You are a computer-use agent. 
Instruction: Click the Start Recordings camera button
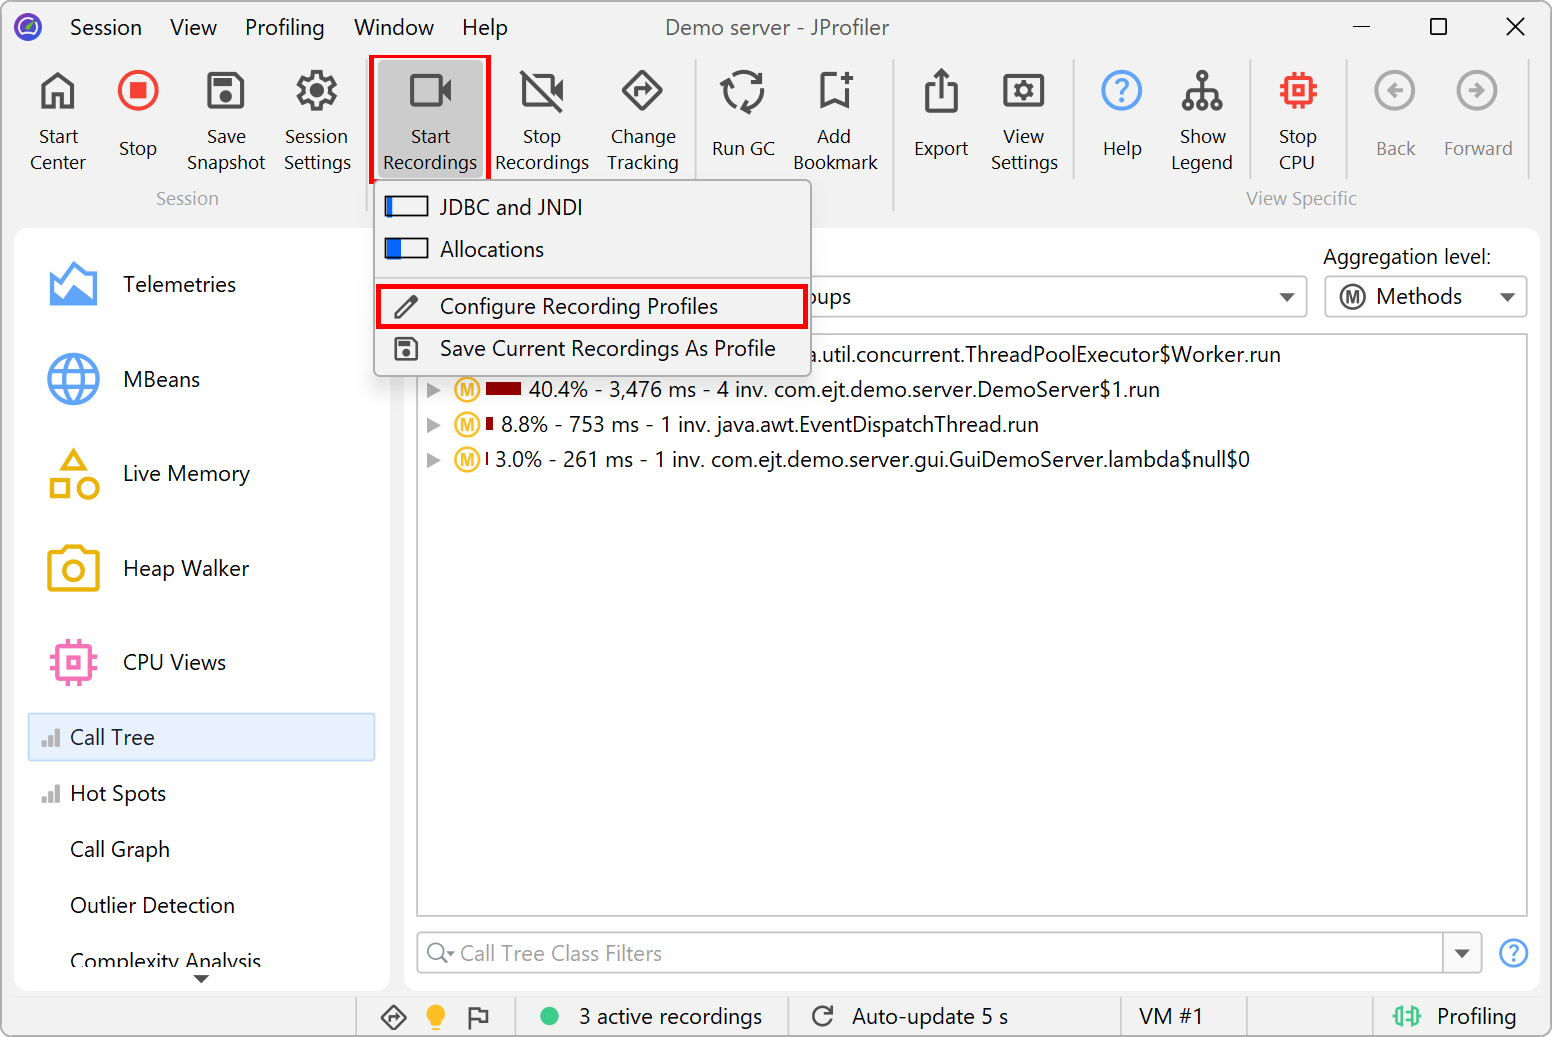pyautogui.click(x=430, y=119)
